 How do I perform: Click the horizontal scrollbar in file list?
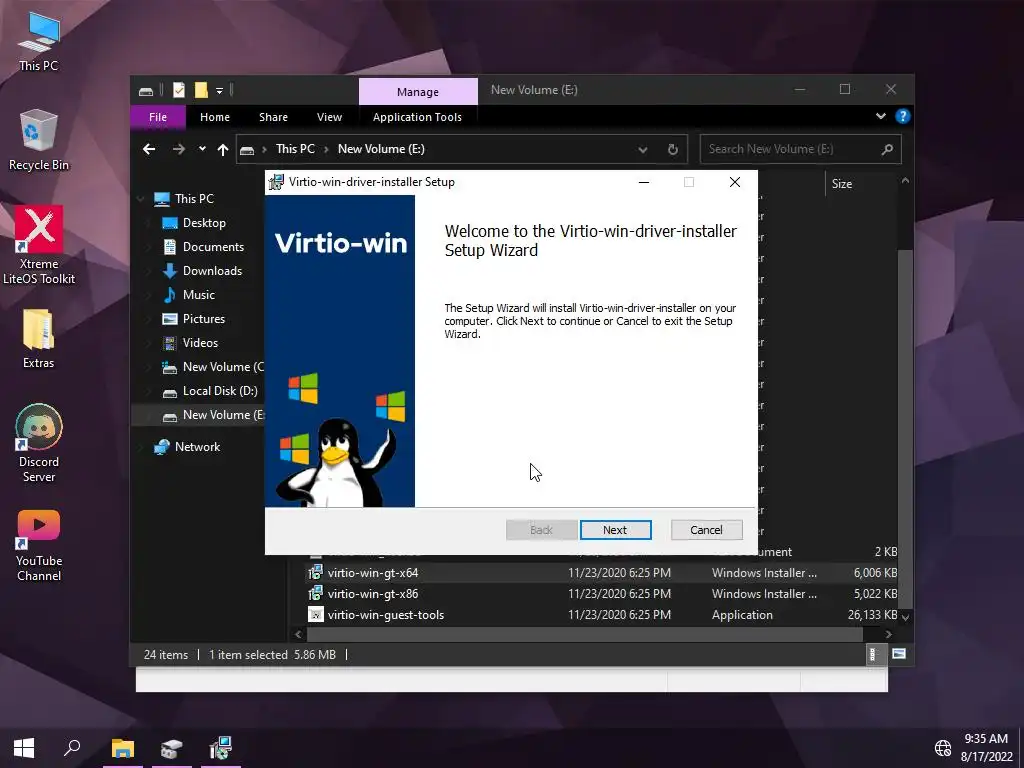[x=585, y=634]
